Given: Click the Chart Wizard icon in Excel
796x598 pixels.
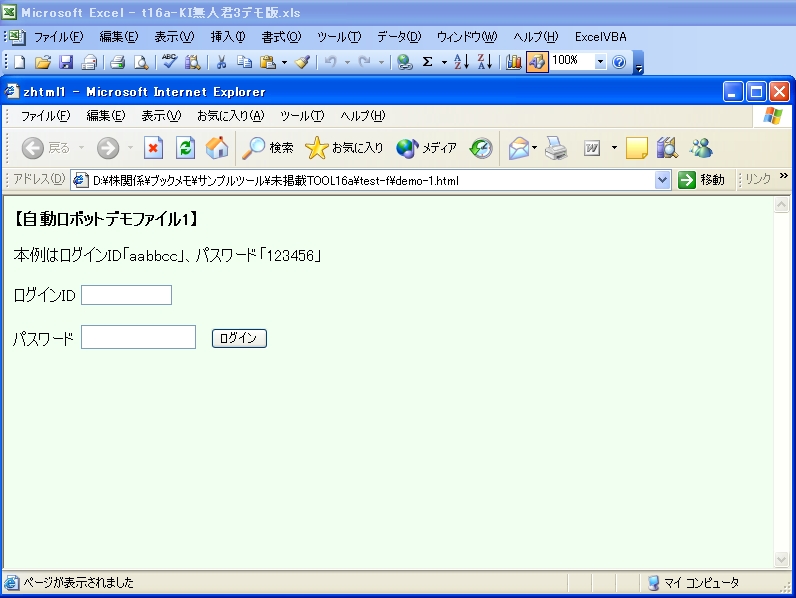Looking at the screenshot, I should pyautogui.click(x=514, y=62).
